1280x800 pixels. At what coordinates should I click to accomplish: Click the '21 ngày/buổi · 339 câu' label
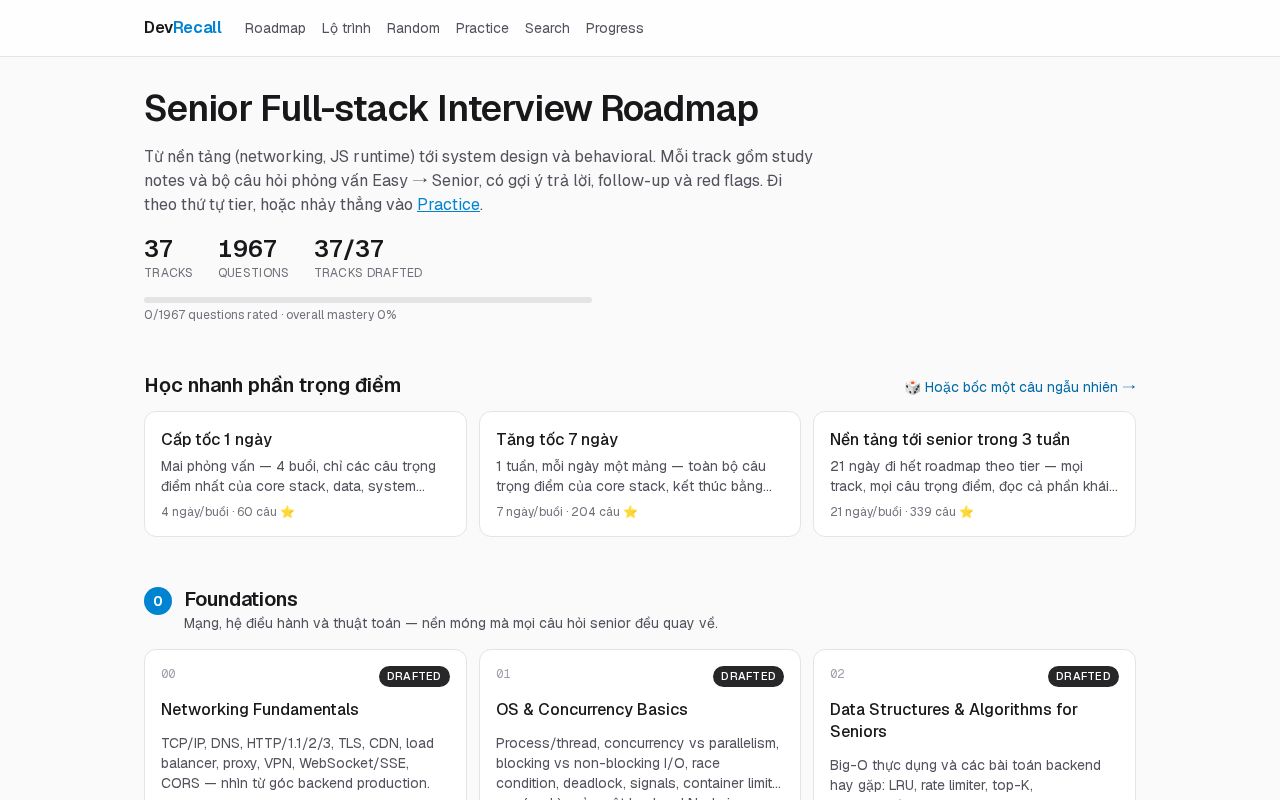[902, 512]
